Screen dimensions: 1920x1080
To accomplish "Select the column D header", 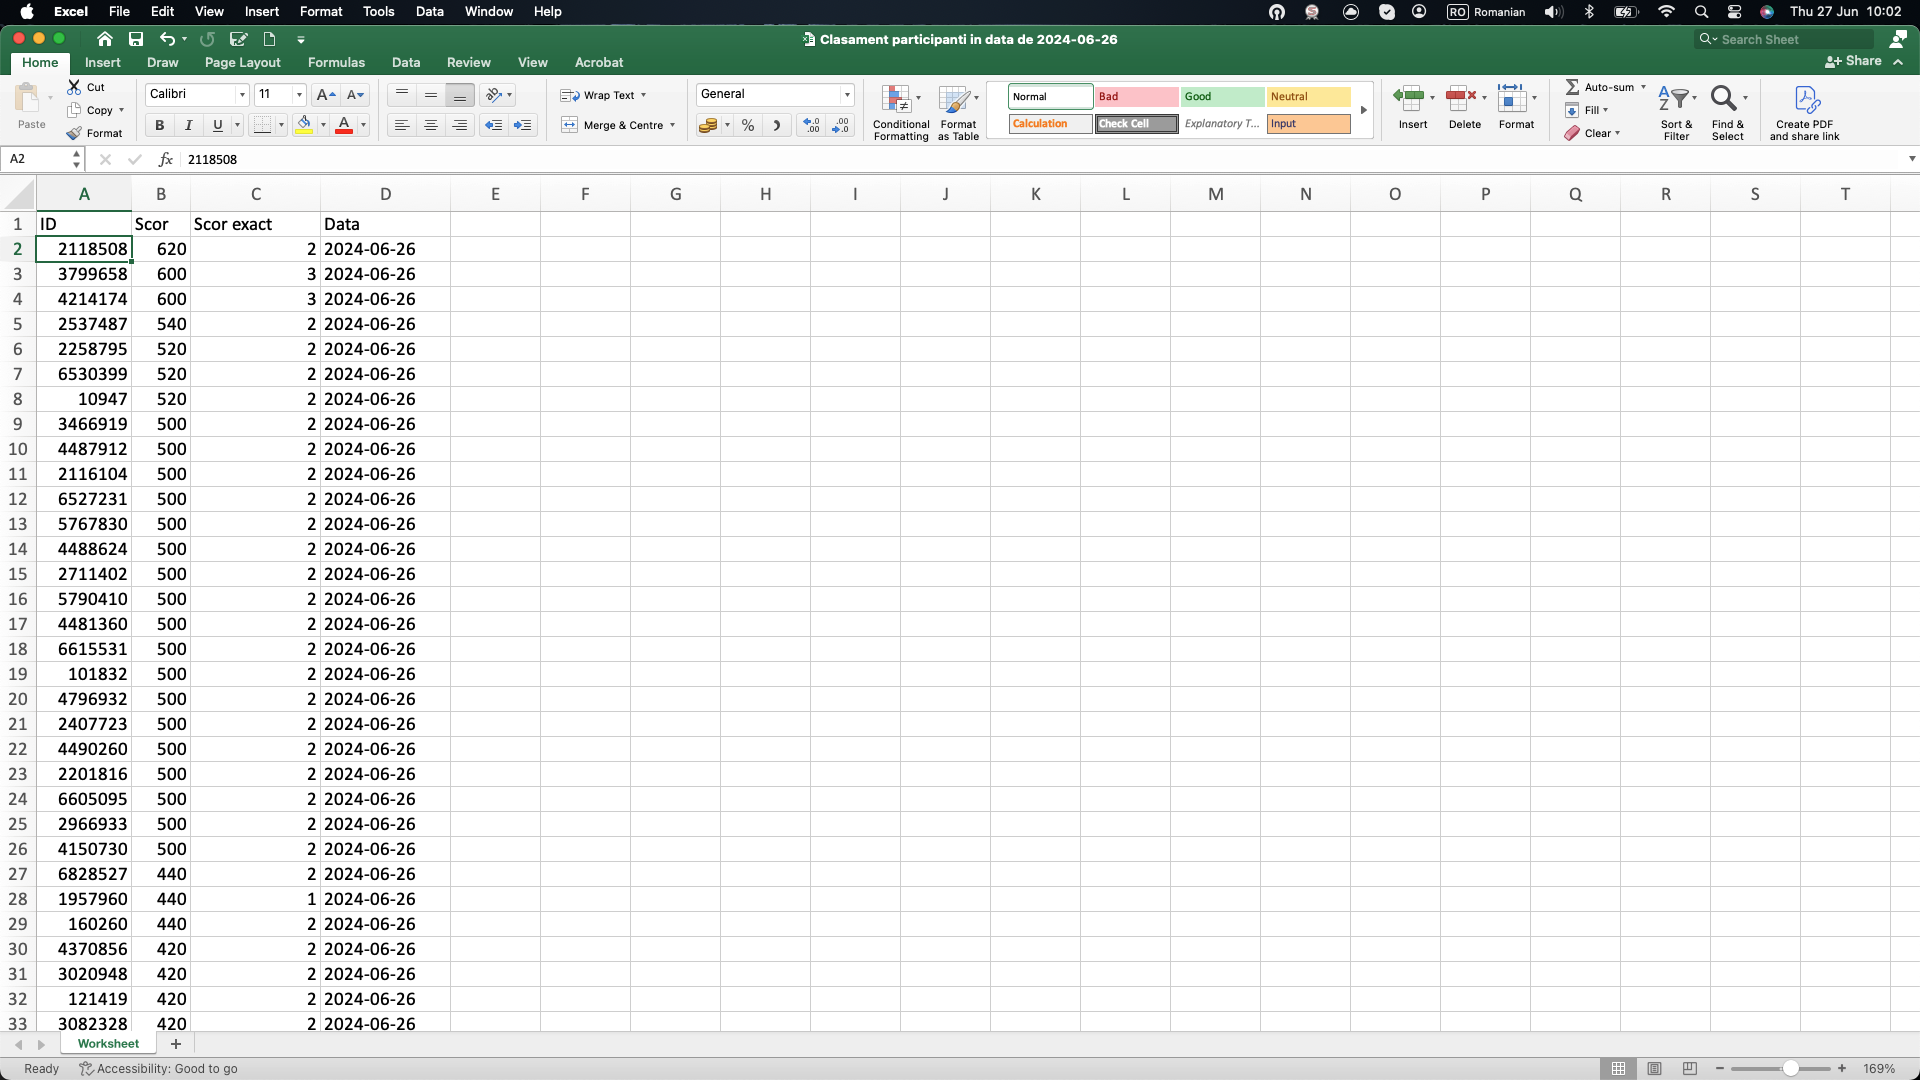I will pyautogui.click(x=385, y=194).
